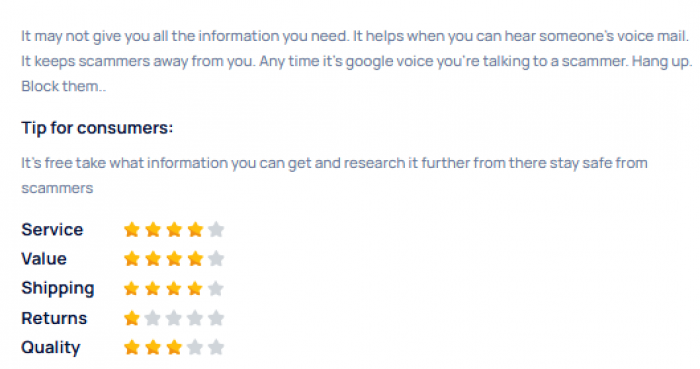Click the fifth gray star for Shipping
700x369 pixels.
click(x=216, y=288)
